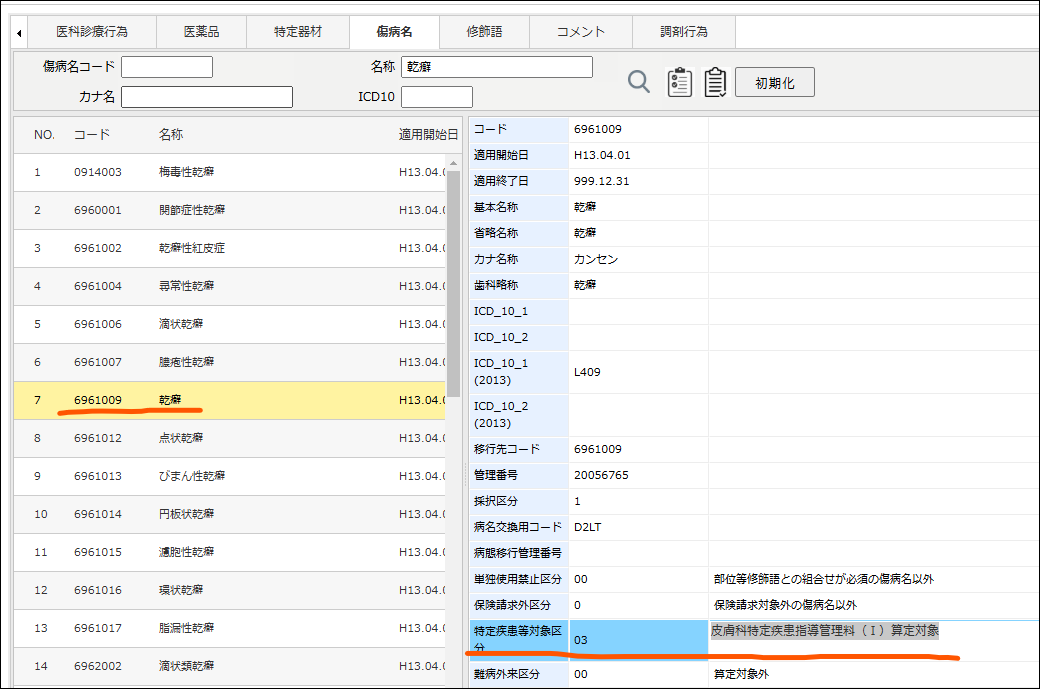Click the 特定疾患等対象区分 label cell

519,640
